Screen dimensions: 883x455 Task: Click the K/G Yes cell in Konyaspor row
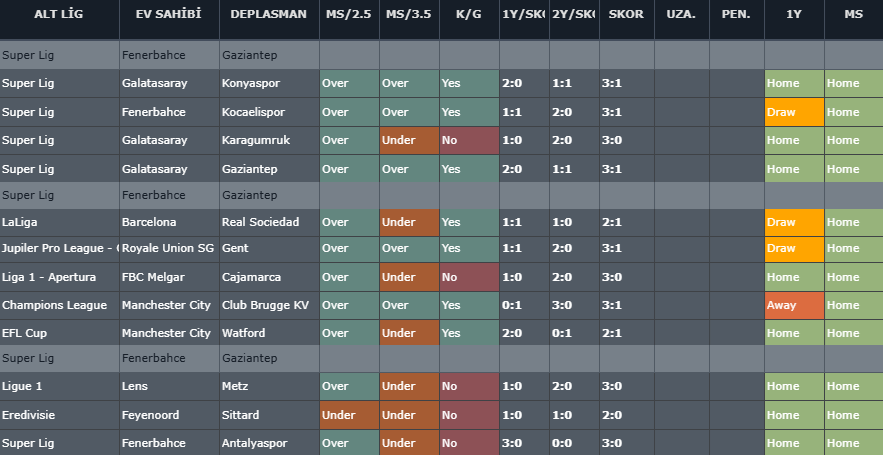pyautogui.click(x=469, y=83)
